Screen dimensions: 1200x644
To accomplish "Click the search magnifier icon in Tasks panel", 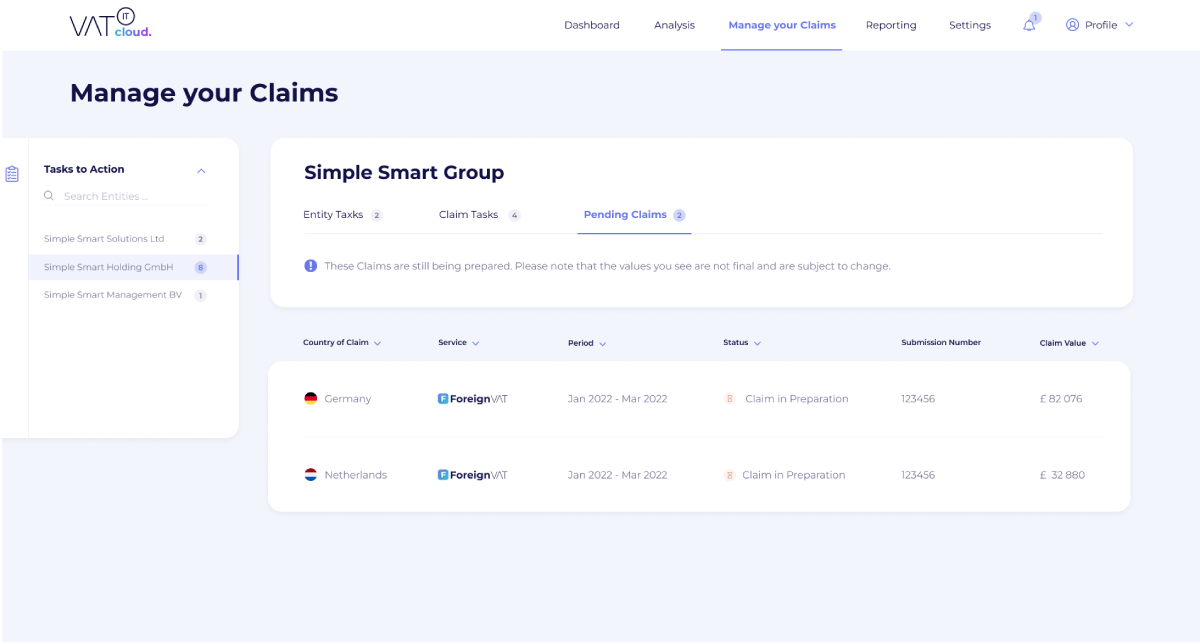I will point(49,196).
